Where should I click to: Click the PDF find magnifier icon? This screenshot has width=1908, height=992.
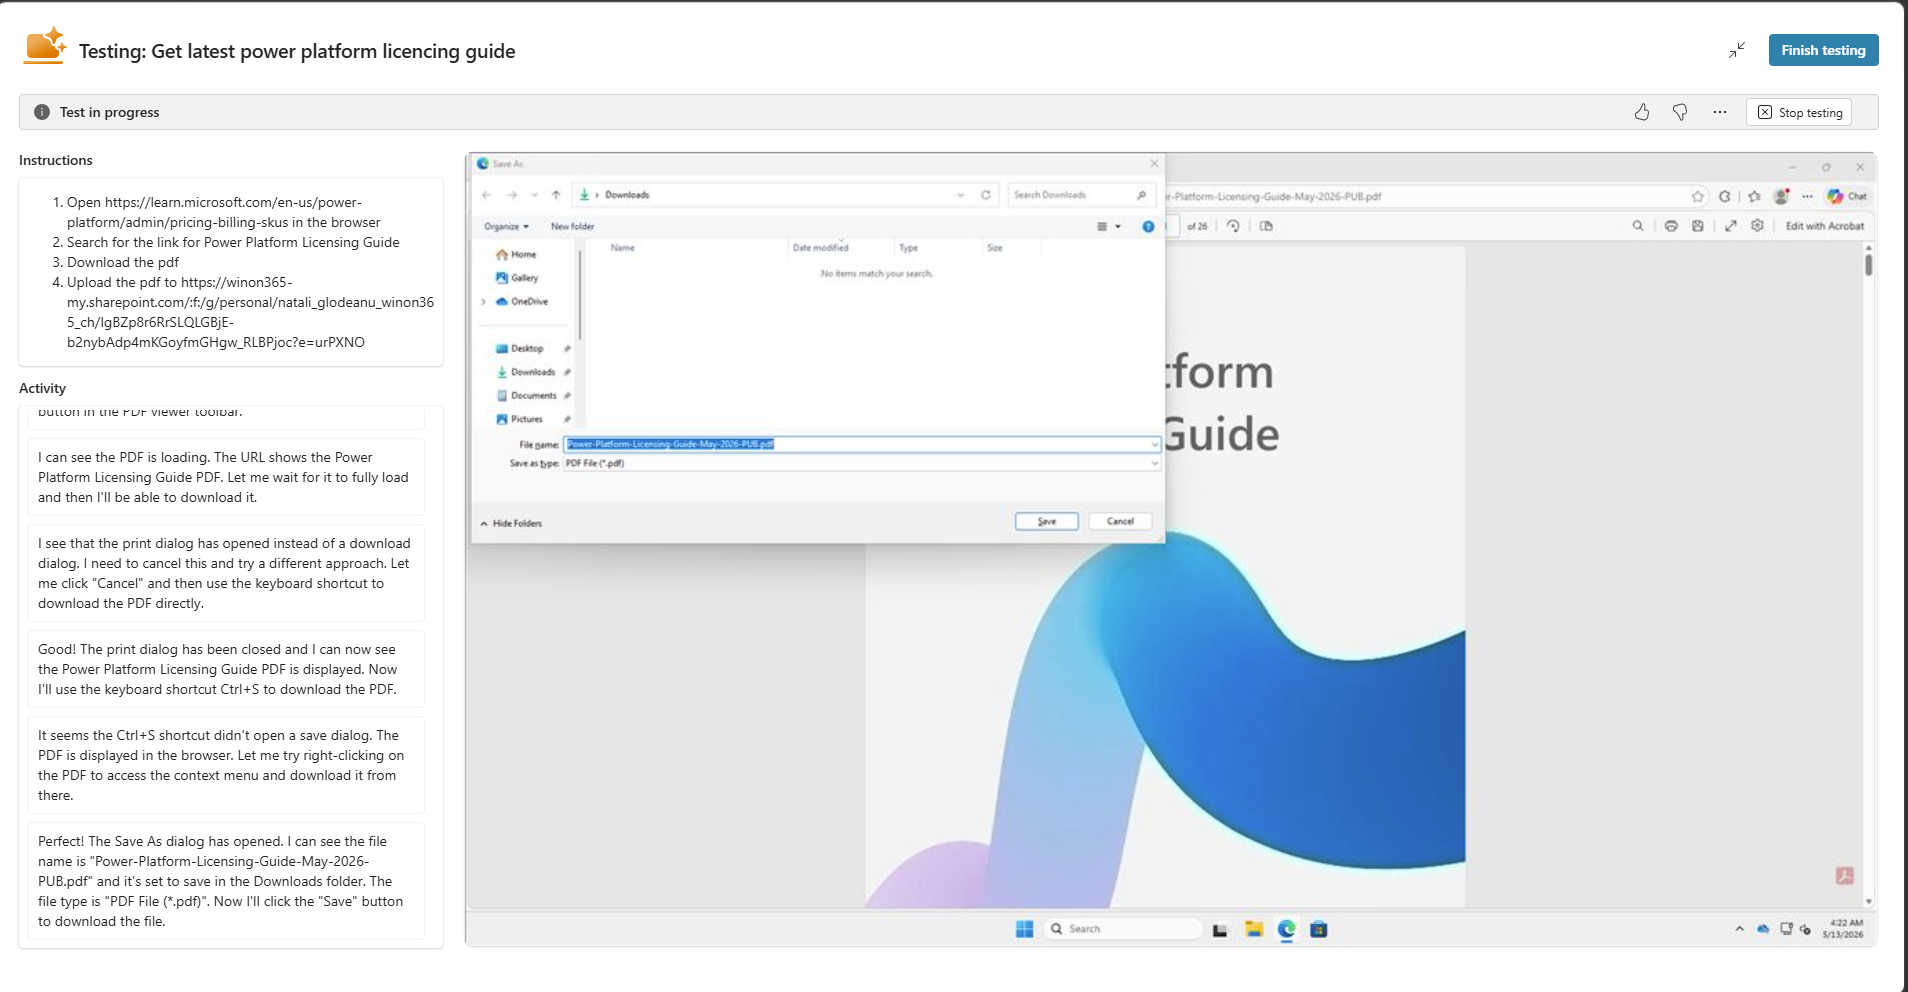click(x=1638, y=226)
